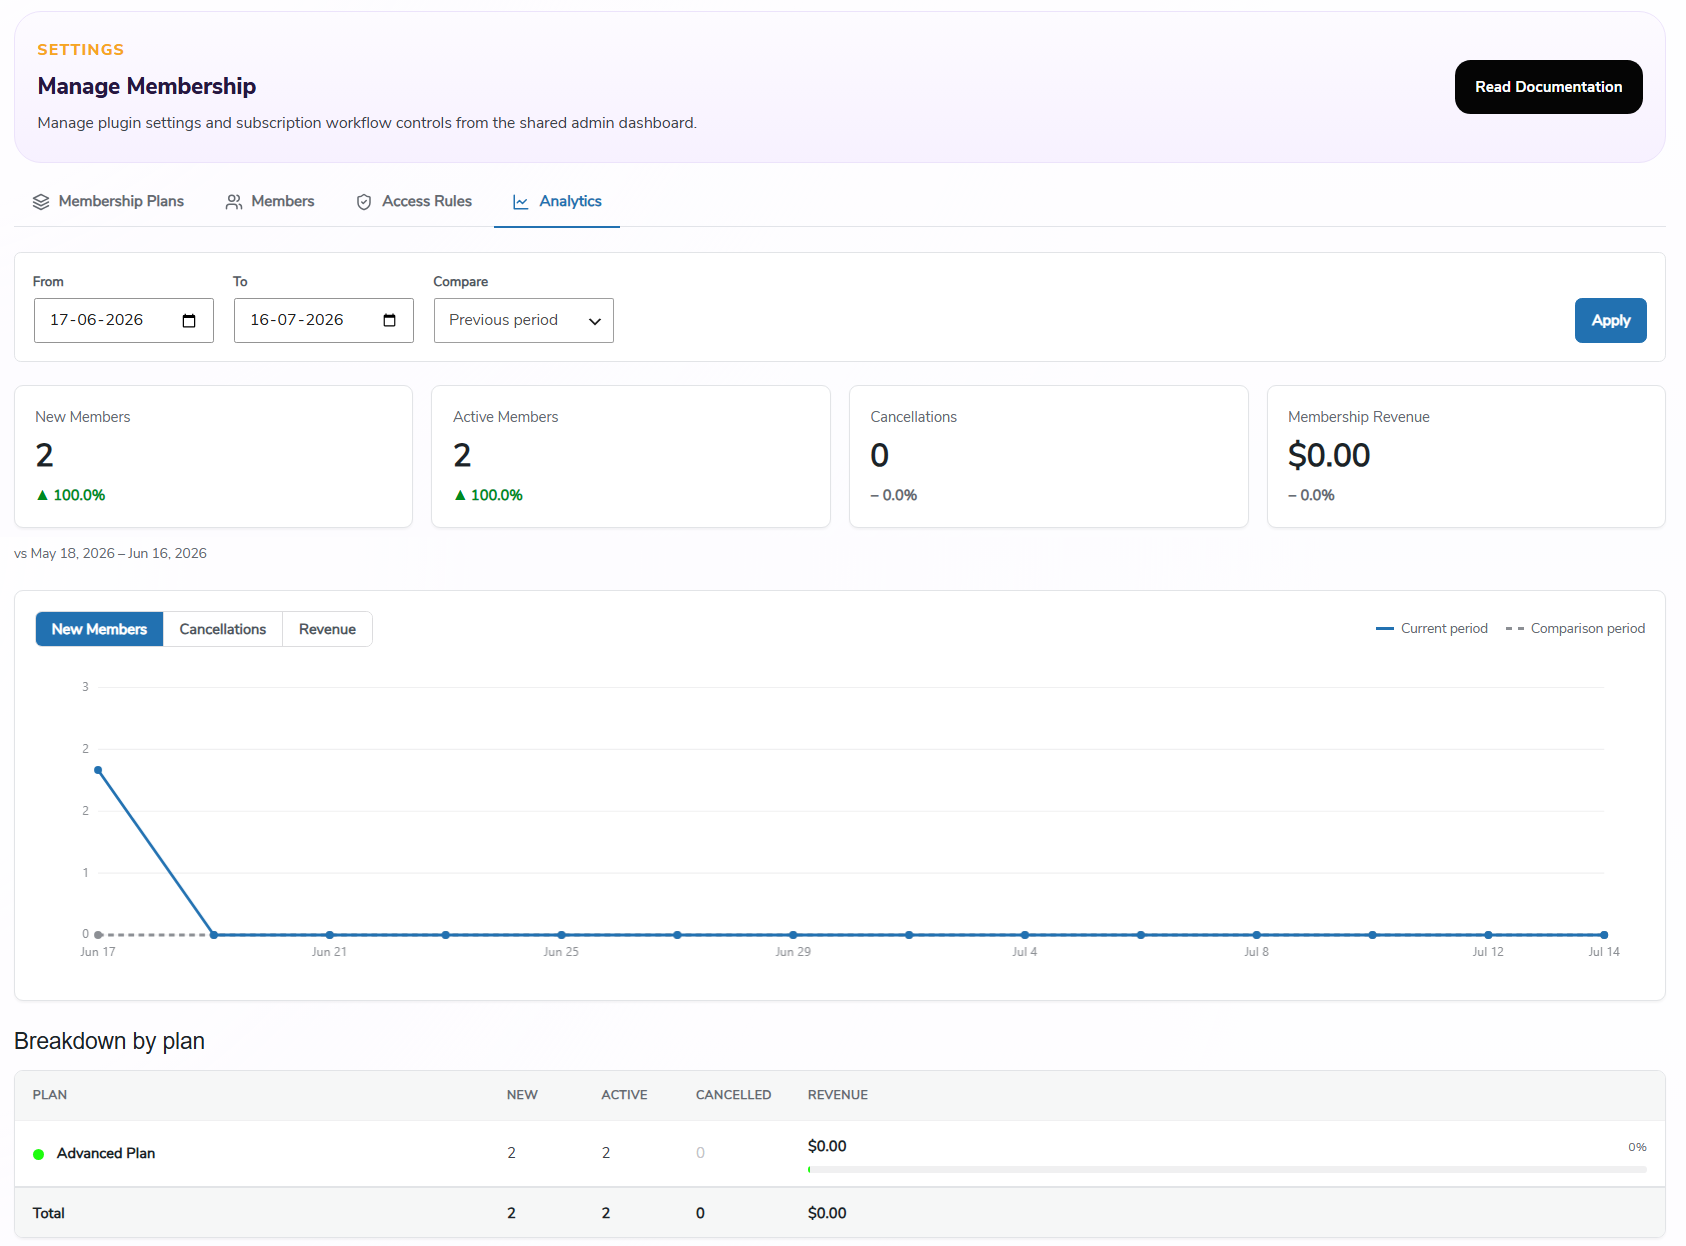
Task: Click the 0% revenue share label
Action: click(x=1637, y=1147)
